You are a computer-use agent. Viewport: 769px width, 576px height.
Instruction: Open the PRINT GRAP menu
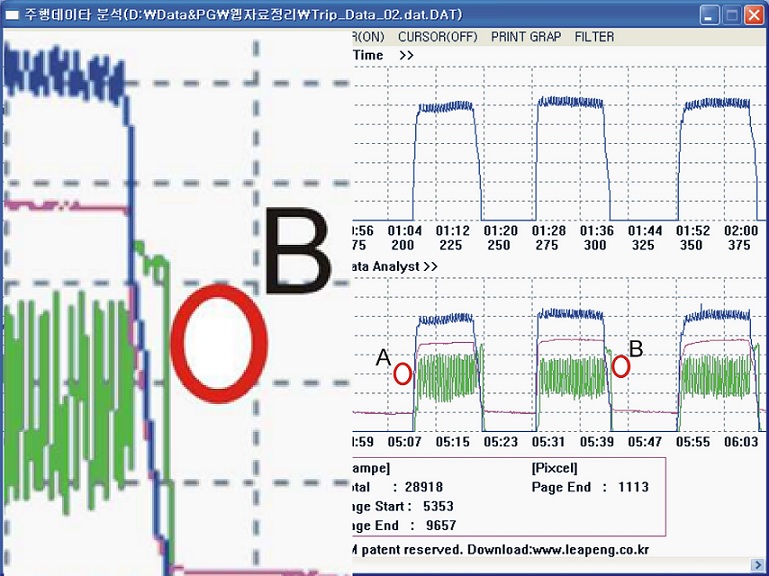(x=525, y=37)
